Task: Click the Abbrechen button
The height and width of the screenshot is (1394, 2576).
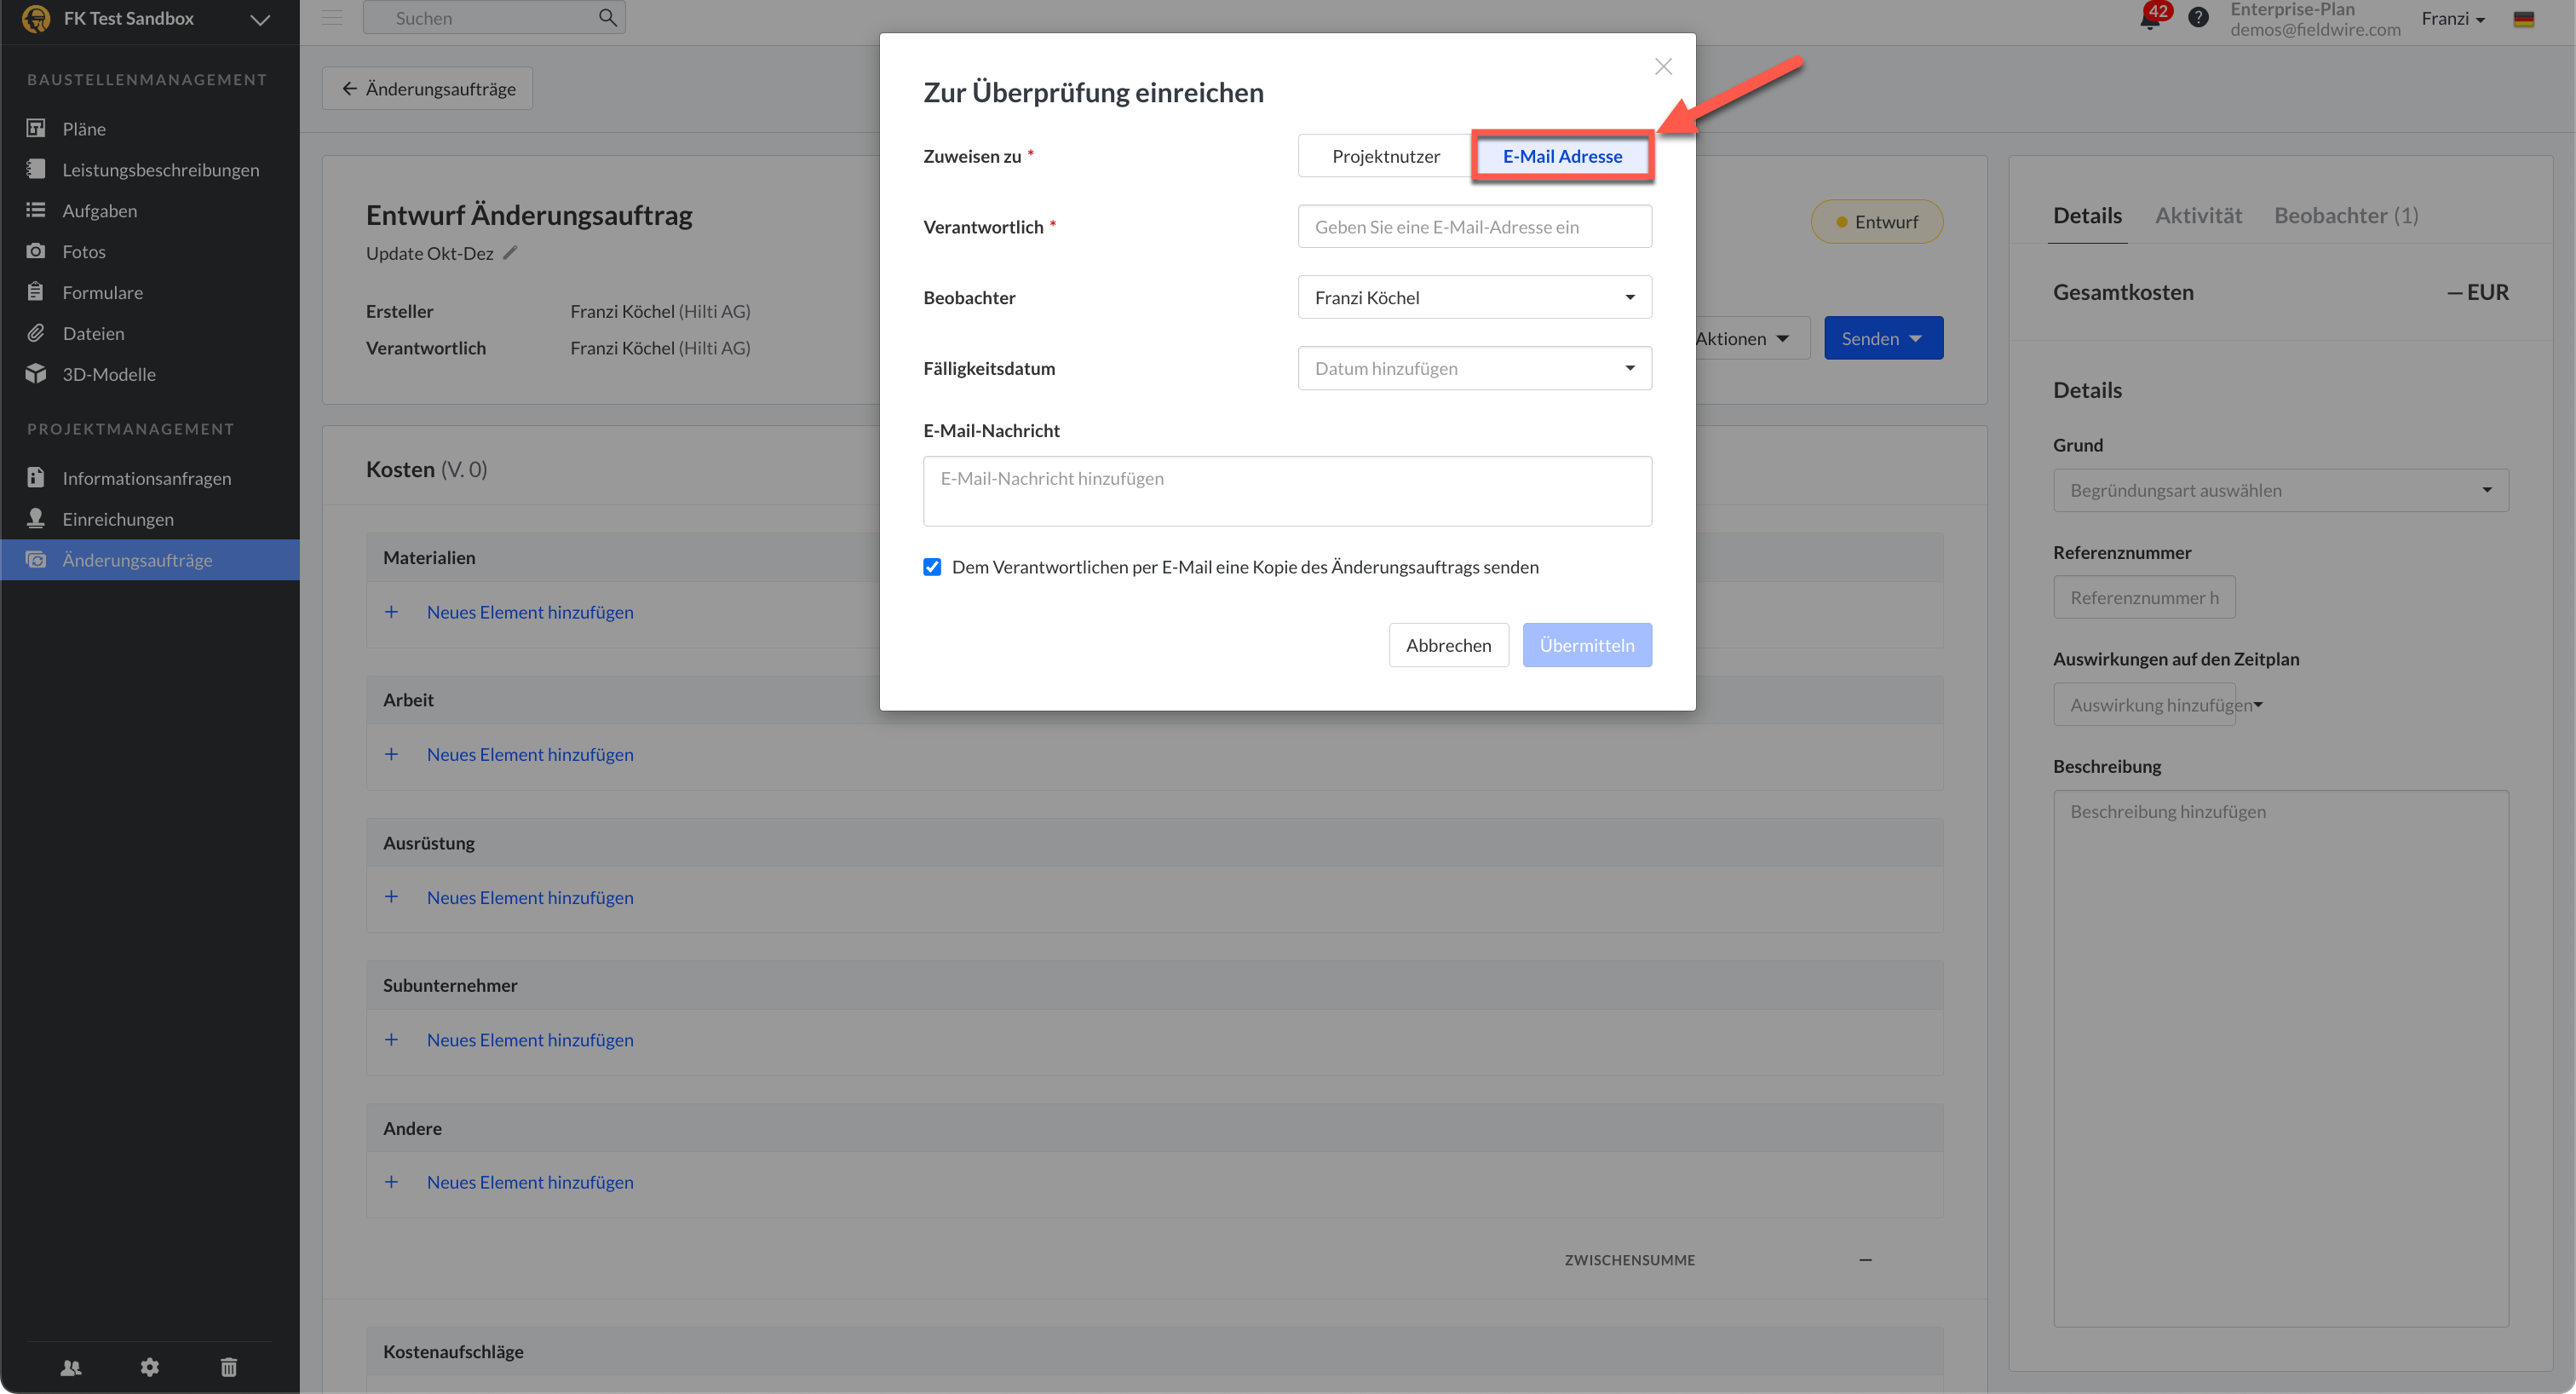Action: click(x=1448, y=645)
